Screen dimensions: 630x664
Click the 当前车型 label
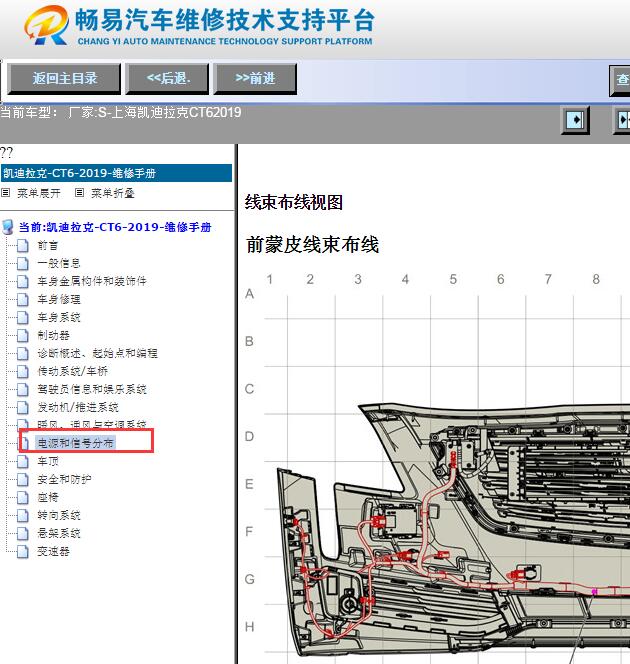pos(29,113)
